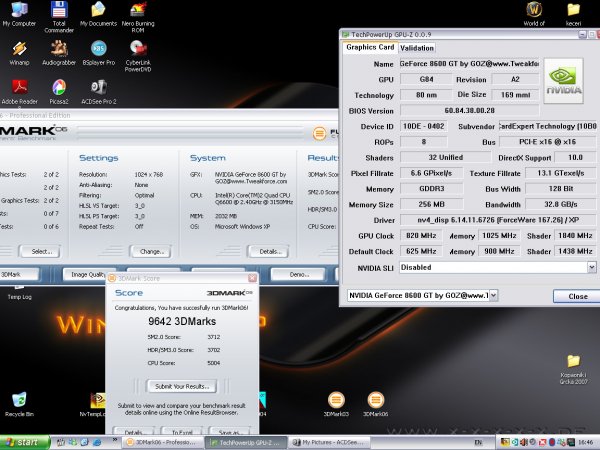The image size is (600, 450).
Task: Open BSplayer Pro shortcut
Action: 99,53
